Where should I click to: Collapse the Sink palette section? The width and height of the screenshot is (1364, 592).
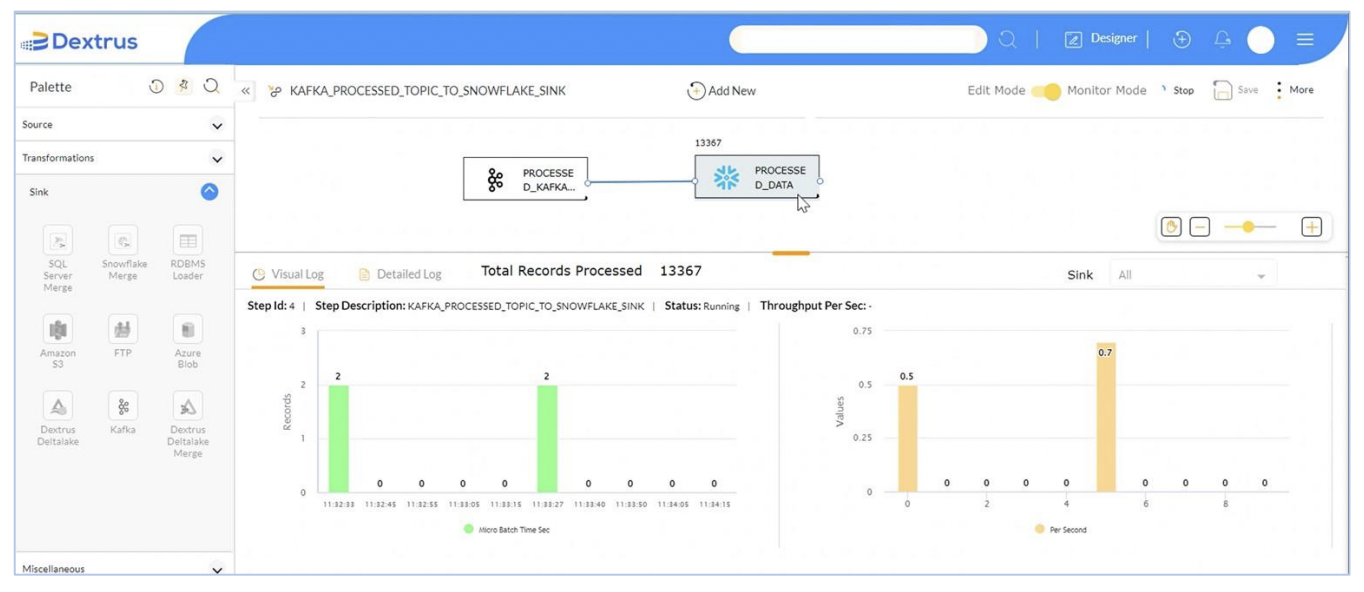(209, 191)
